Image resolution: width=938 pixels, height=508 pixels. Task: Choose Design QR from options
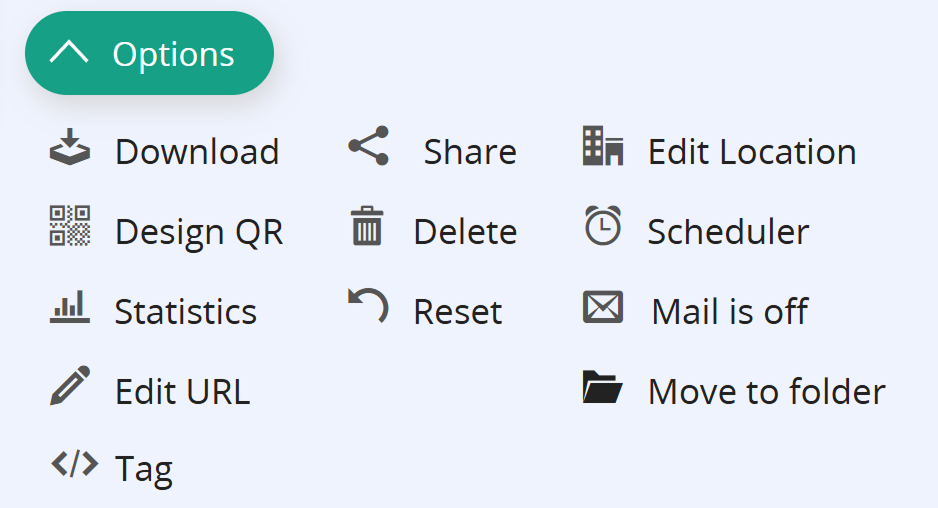199,232
